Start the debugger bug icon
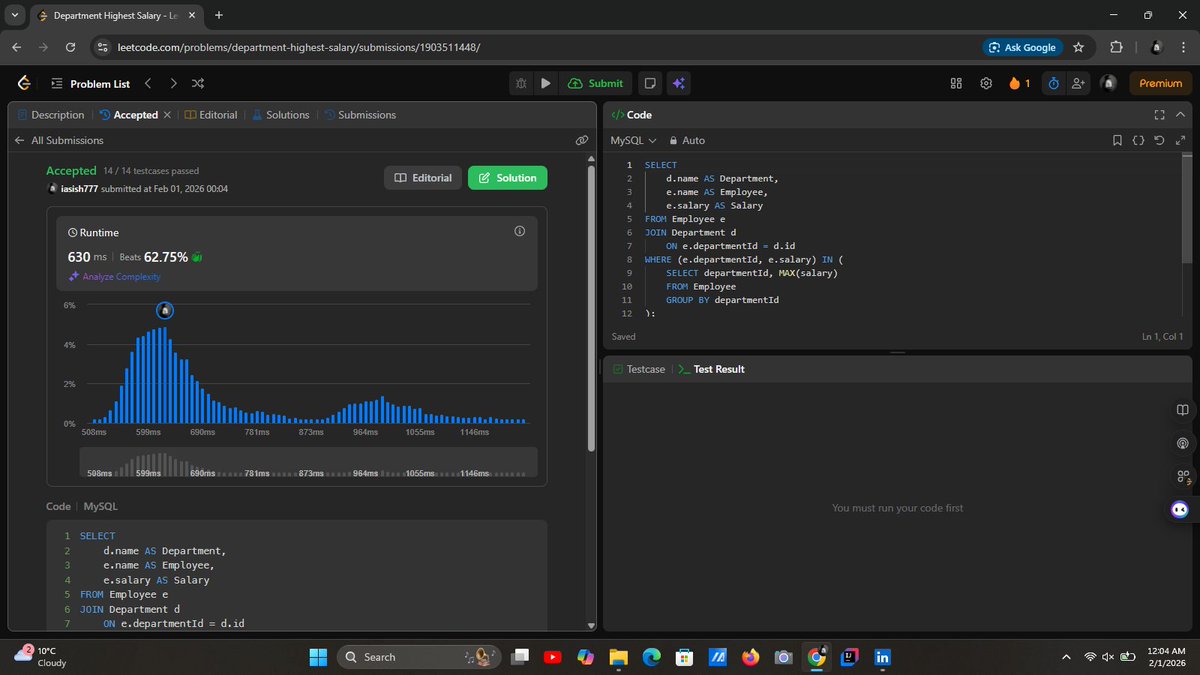The width and height of the screenshot is (1200, 675). pyautogui.click(x=521, y=84)
